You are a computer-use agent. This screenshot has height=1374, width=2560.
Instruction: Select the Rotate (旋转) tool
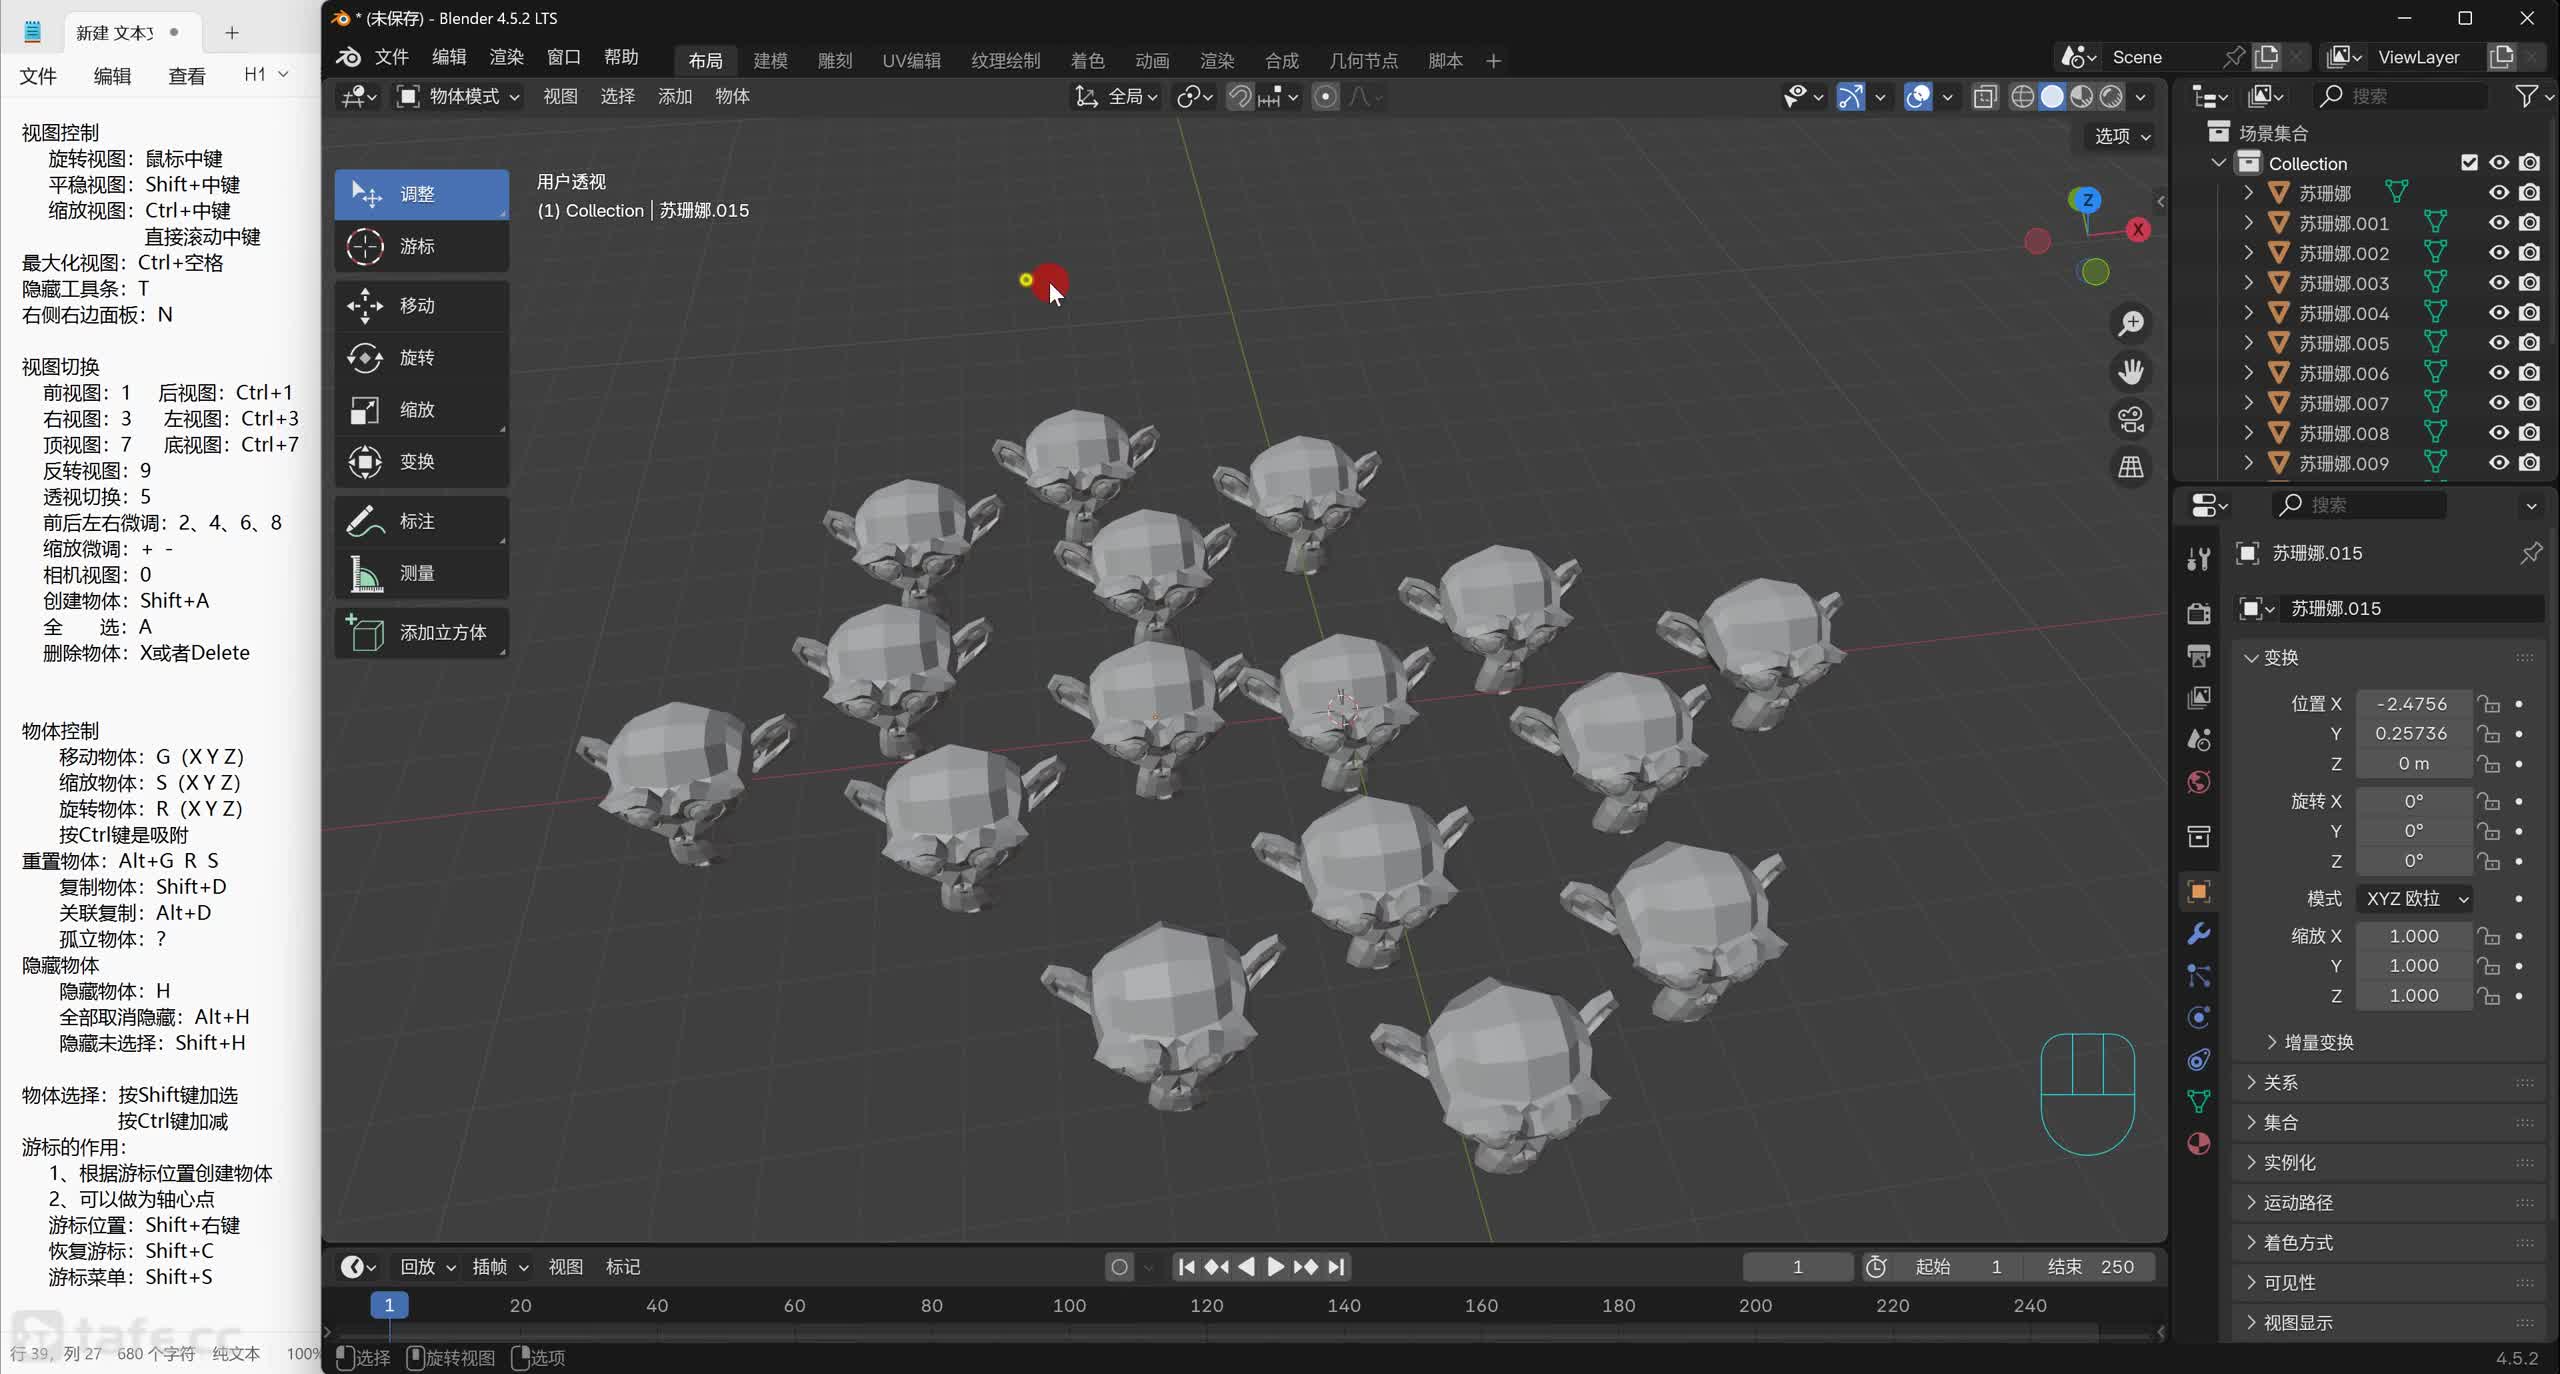coord(420,358)
